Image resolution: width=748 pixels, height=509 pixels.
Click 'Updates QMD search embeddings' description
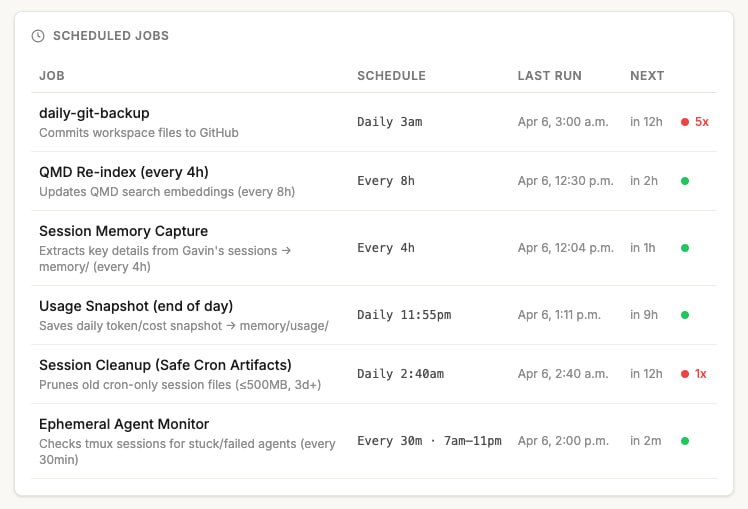[167, 192]
